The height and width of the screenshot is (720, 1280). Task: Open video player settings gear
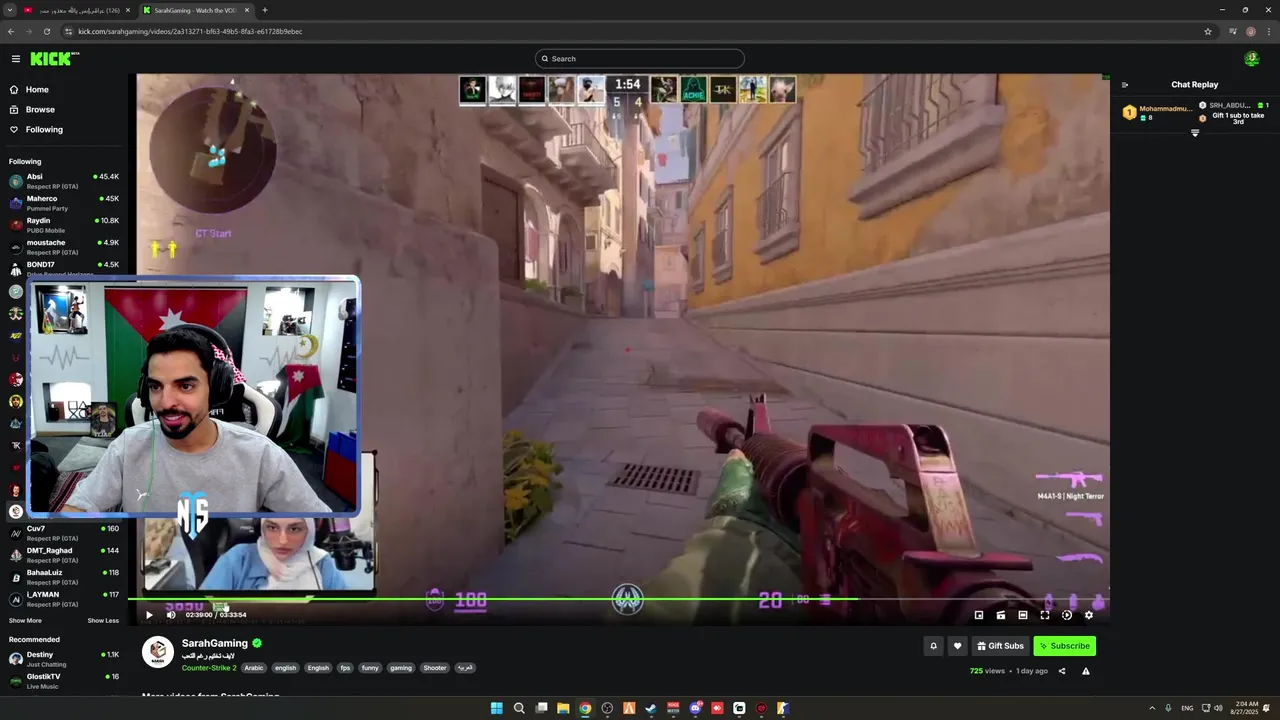(1089, 615)
